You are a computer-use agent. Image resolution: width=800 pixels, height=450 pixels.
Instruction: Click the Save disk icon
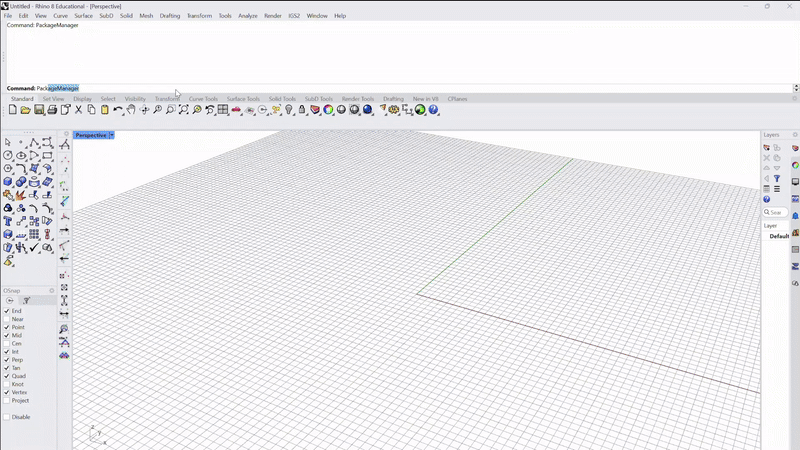39,110
